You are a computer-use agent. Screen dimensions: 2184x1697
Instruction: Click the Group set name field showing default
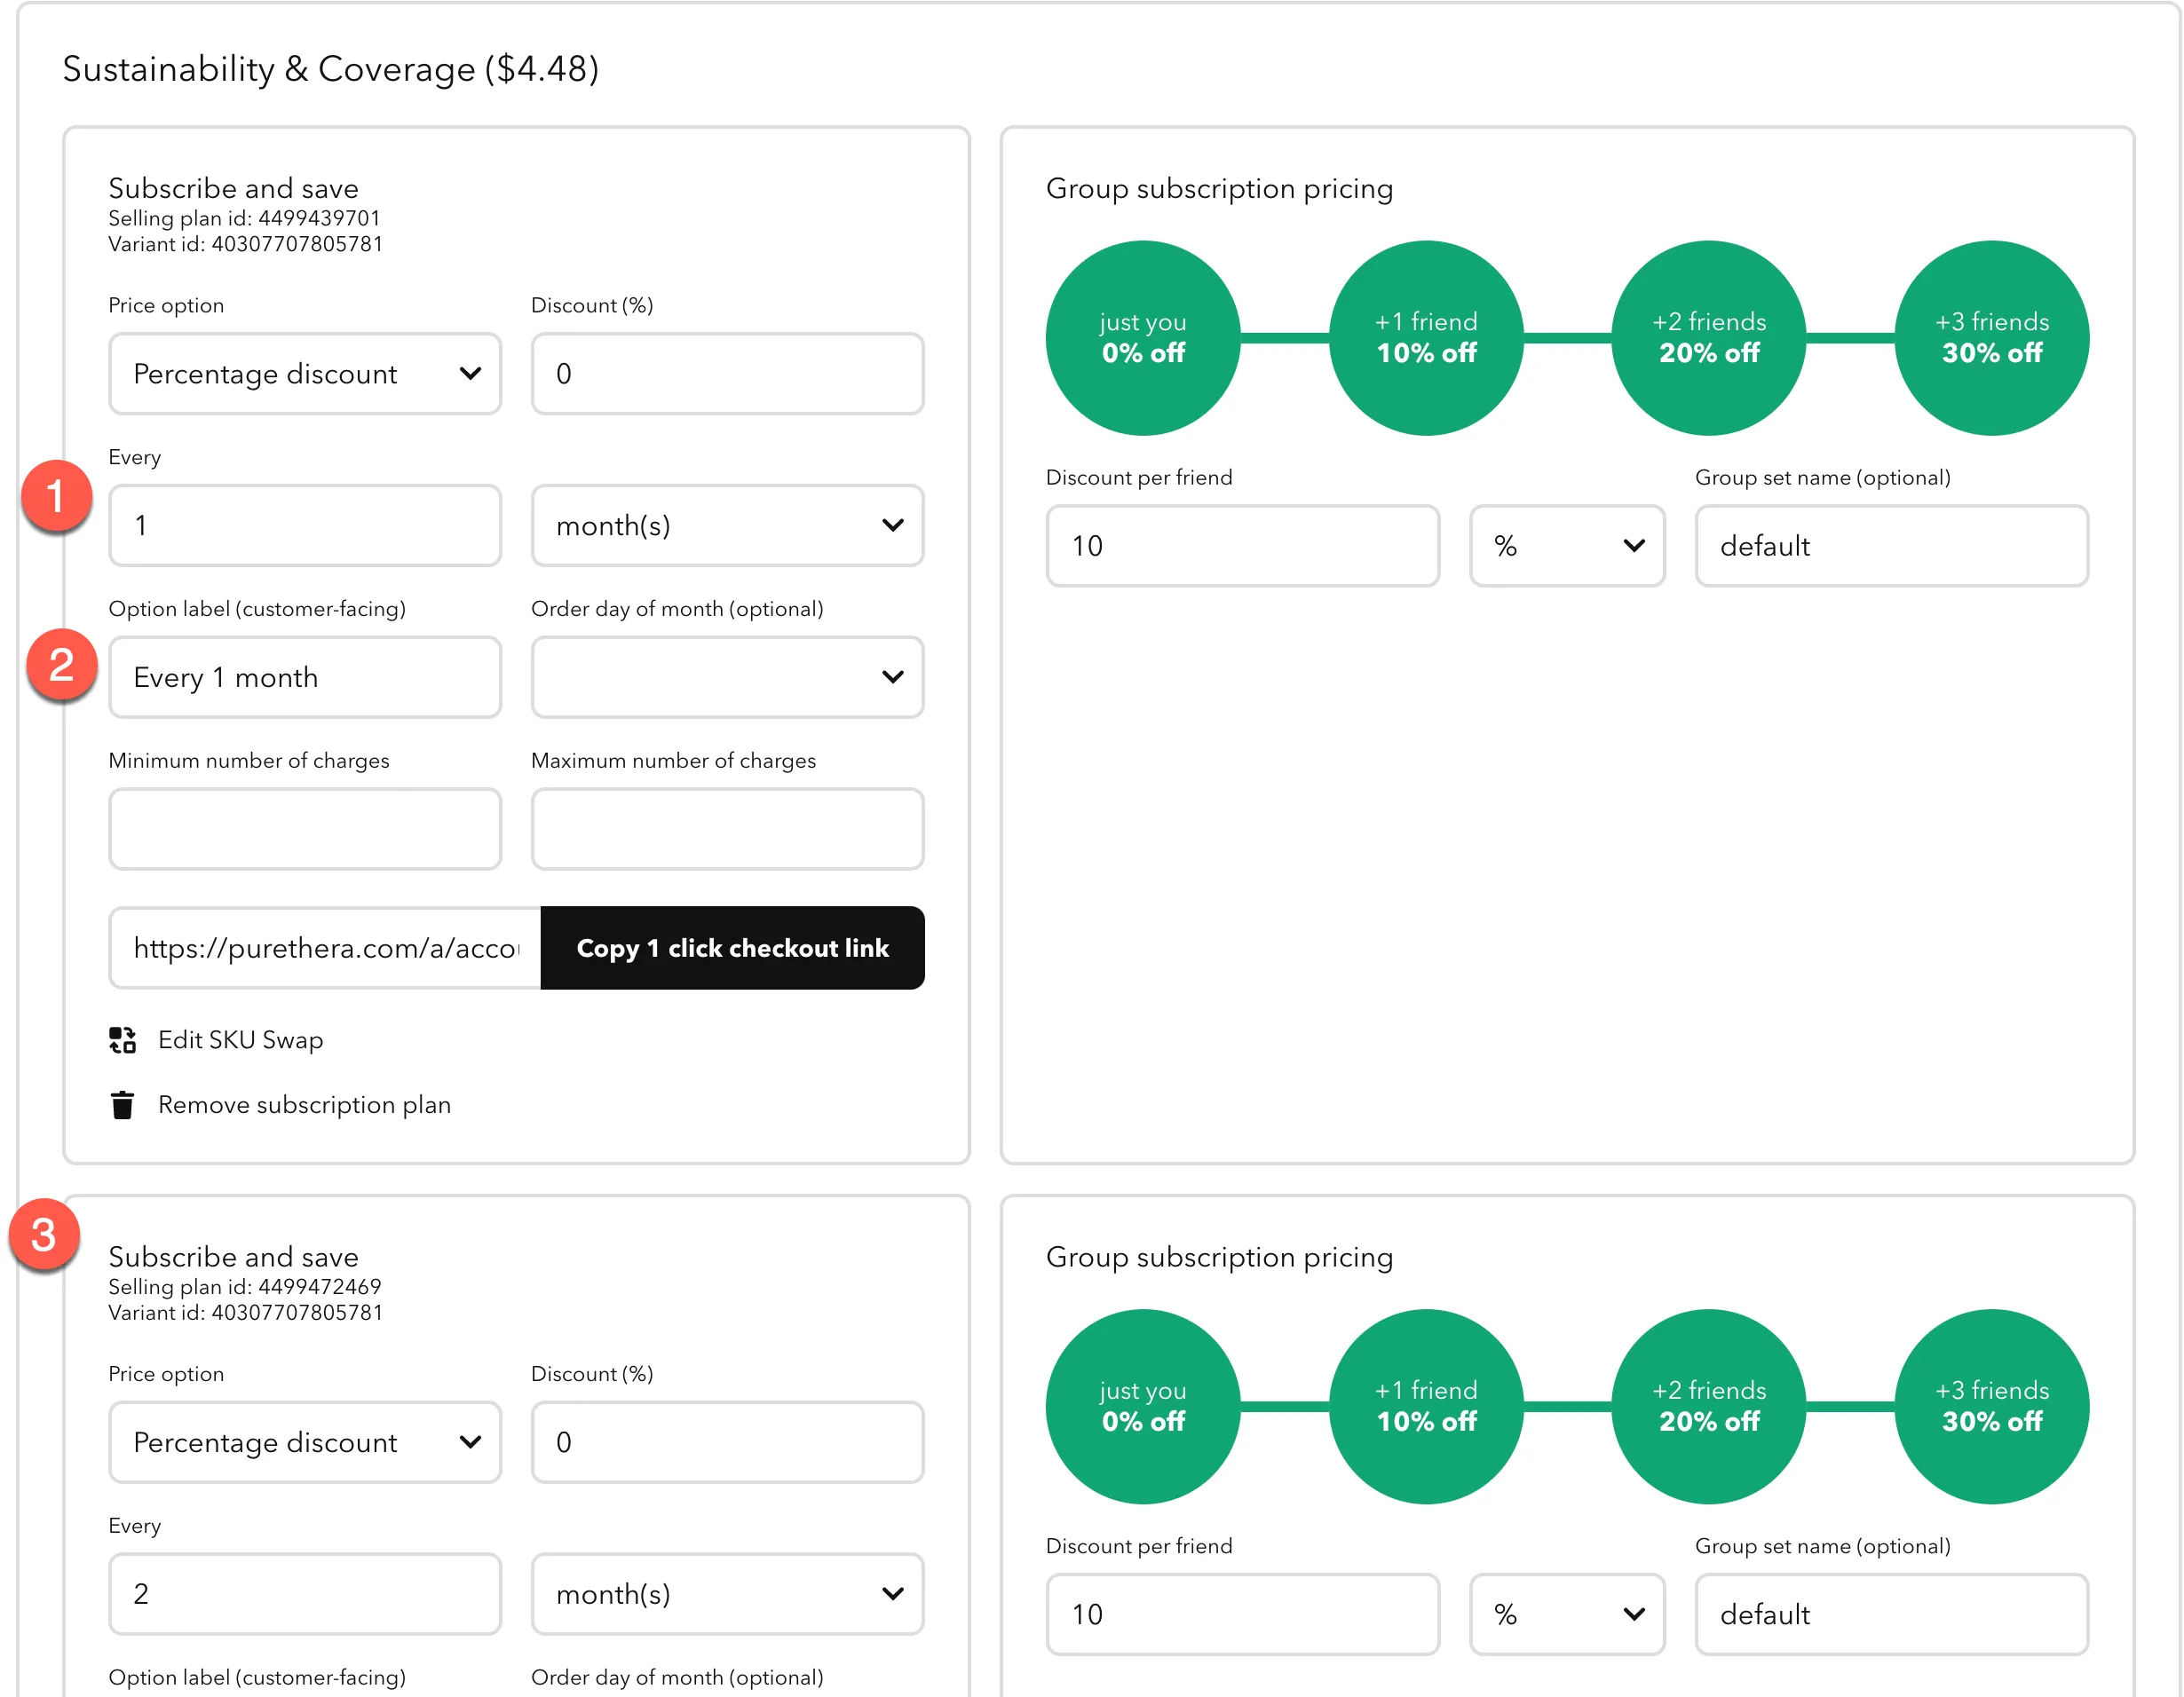(x=1890, y=546)
